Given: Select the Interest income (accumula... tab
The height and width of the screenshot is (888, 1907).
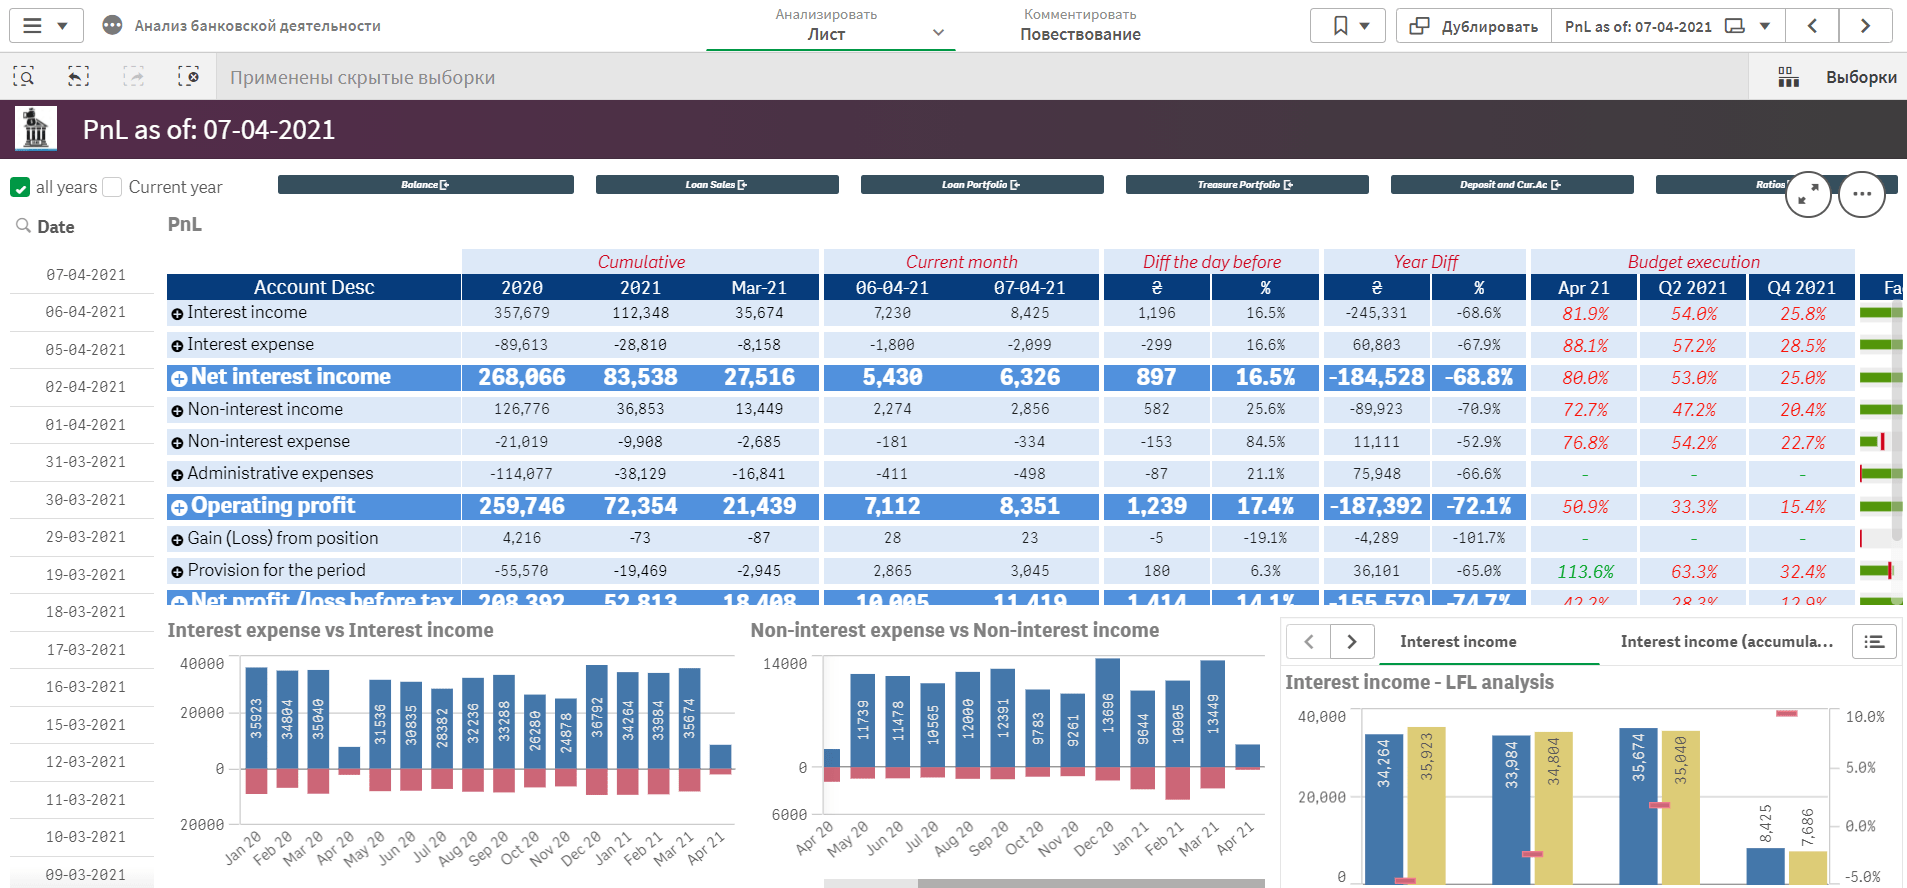Looking at the screenshot, I should pyautogui.click(x=1726, y=642).
